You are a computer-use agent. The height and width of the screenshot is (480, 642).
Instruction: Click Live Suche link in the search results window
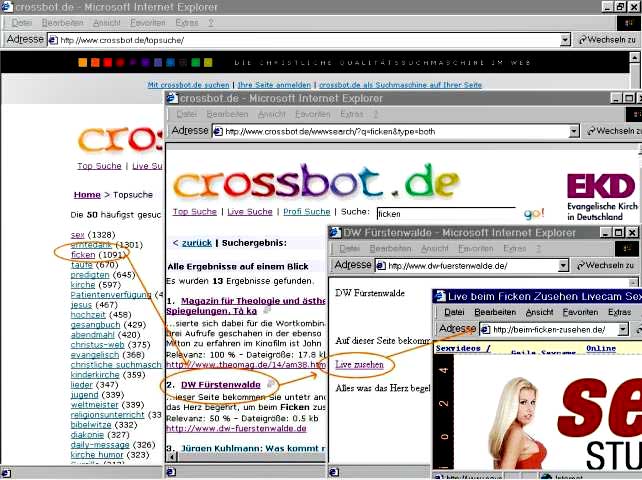point(250,212)
